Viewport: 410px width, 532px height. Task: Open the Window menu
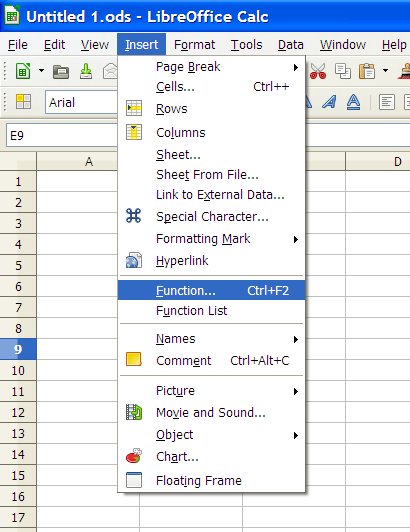coord(343,45)
